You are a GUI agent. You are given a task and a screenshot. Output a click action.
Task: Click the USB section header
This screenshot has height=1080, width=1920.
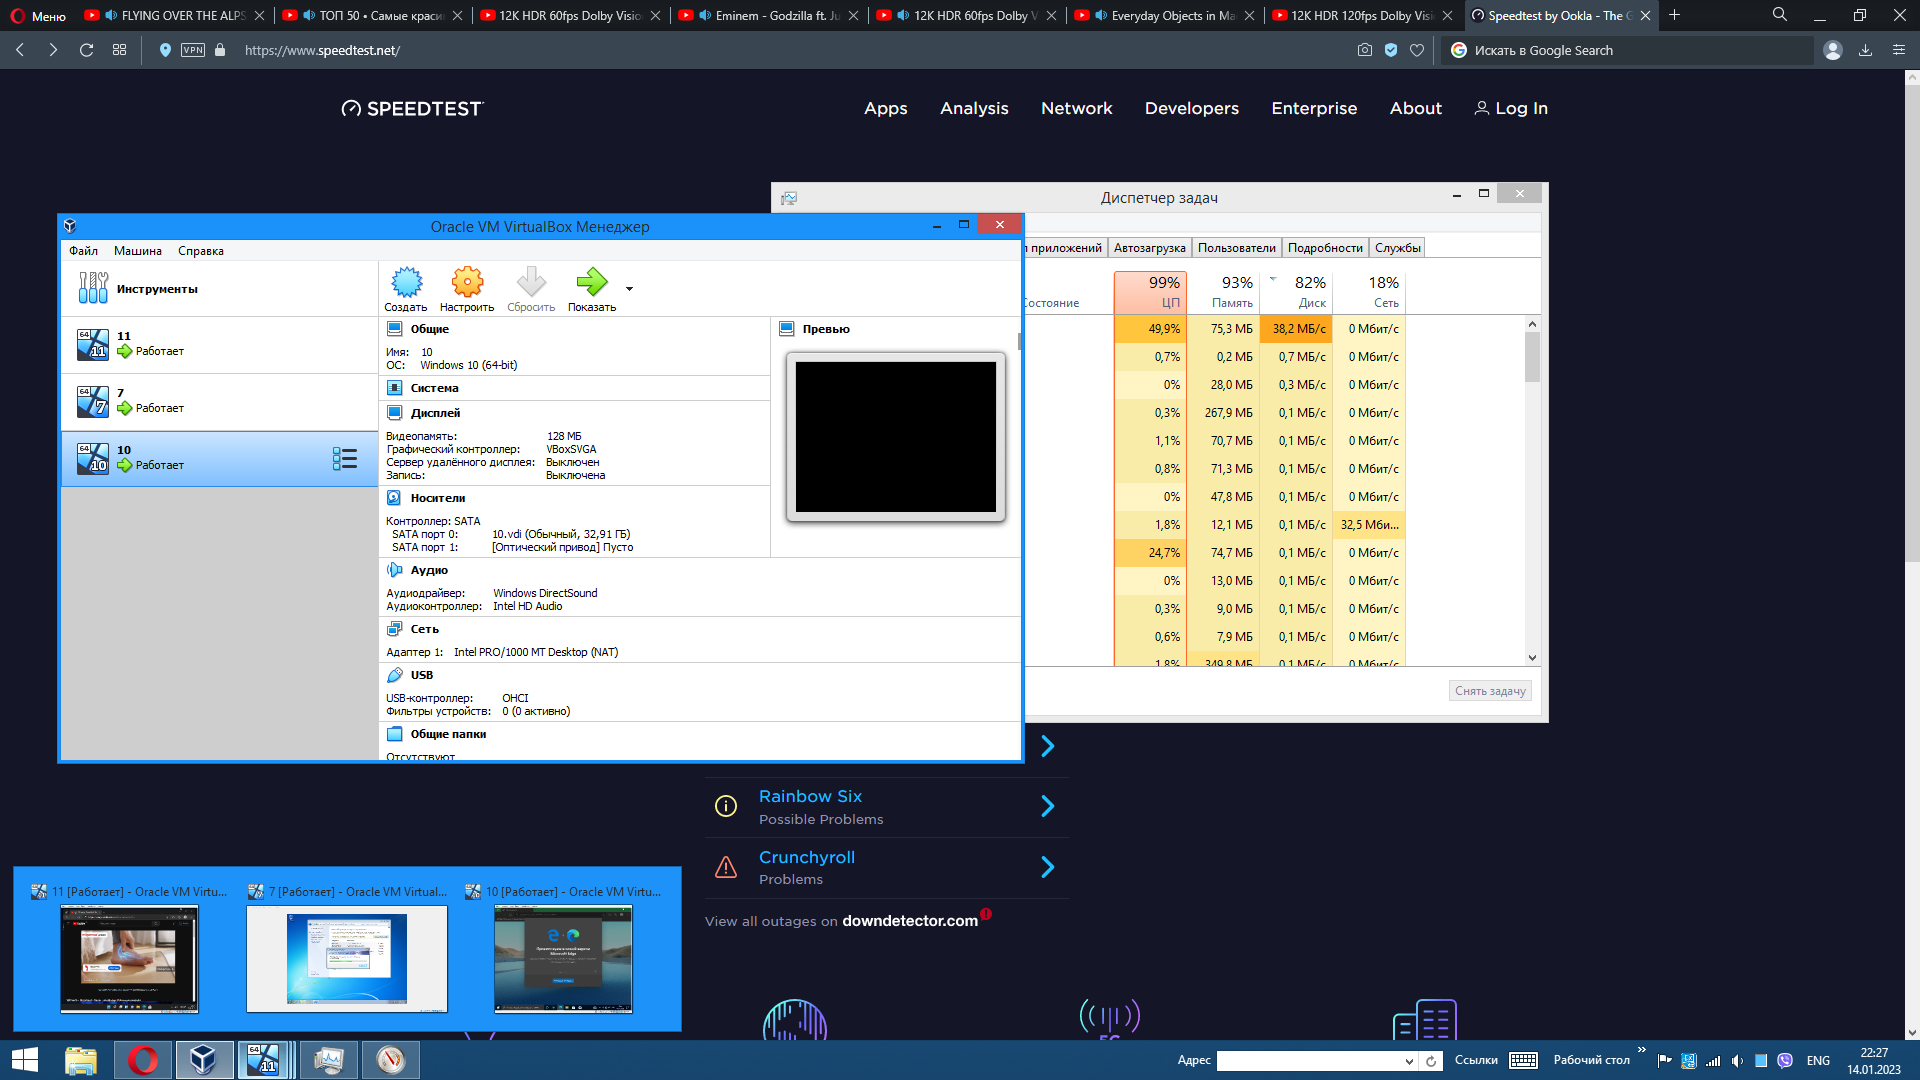pyautogui.click(x=421, y=675)
